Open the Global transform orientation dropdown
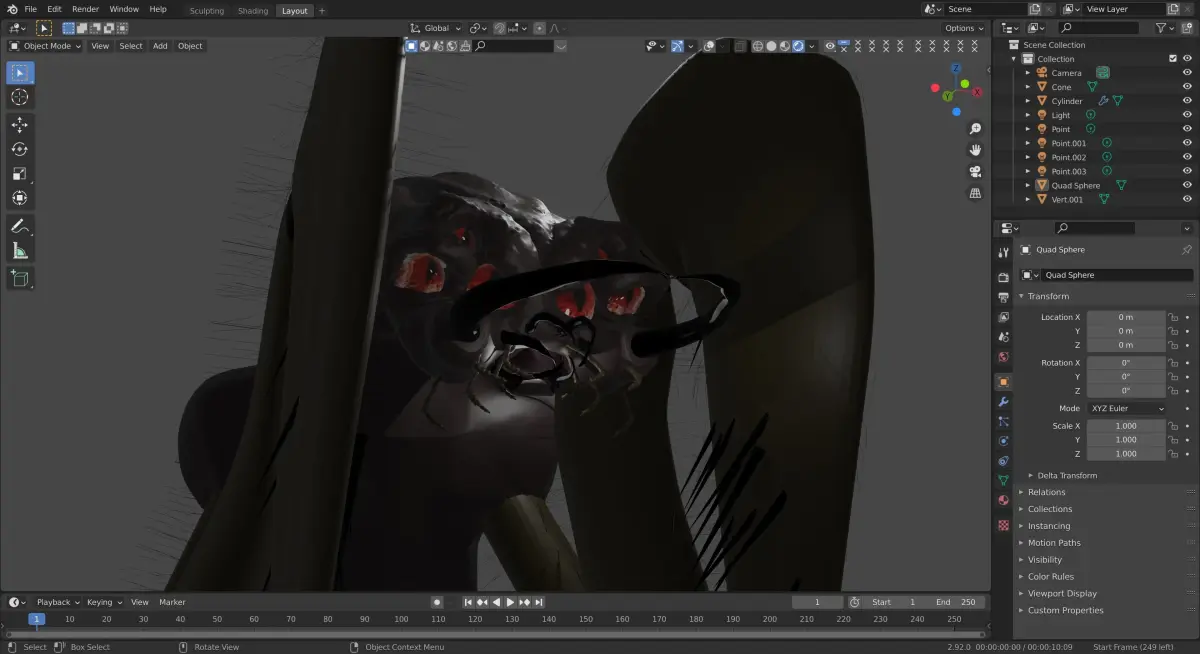Viewport: 1200px width, 654px height. click(x=436, y=28)
